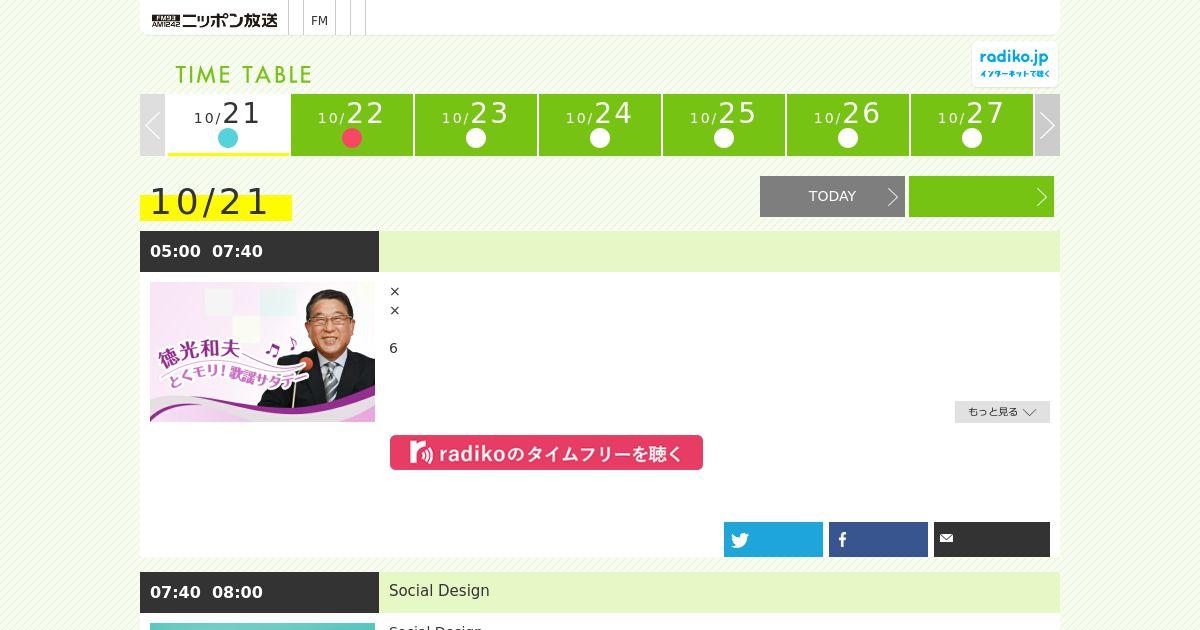Image resolution: width=1200 pixels, height=630 pixels.
Task: Select the 10/25 date tab
Action: tap(724, 125)
